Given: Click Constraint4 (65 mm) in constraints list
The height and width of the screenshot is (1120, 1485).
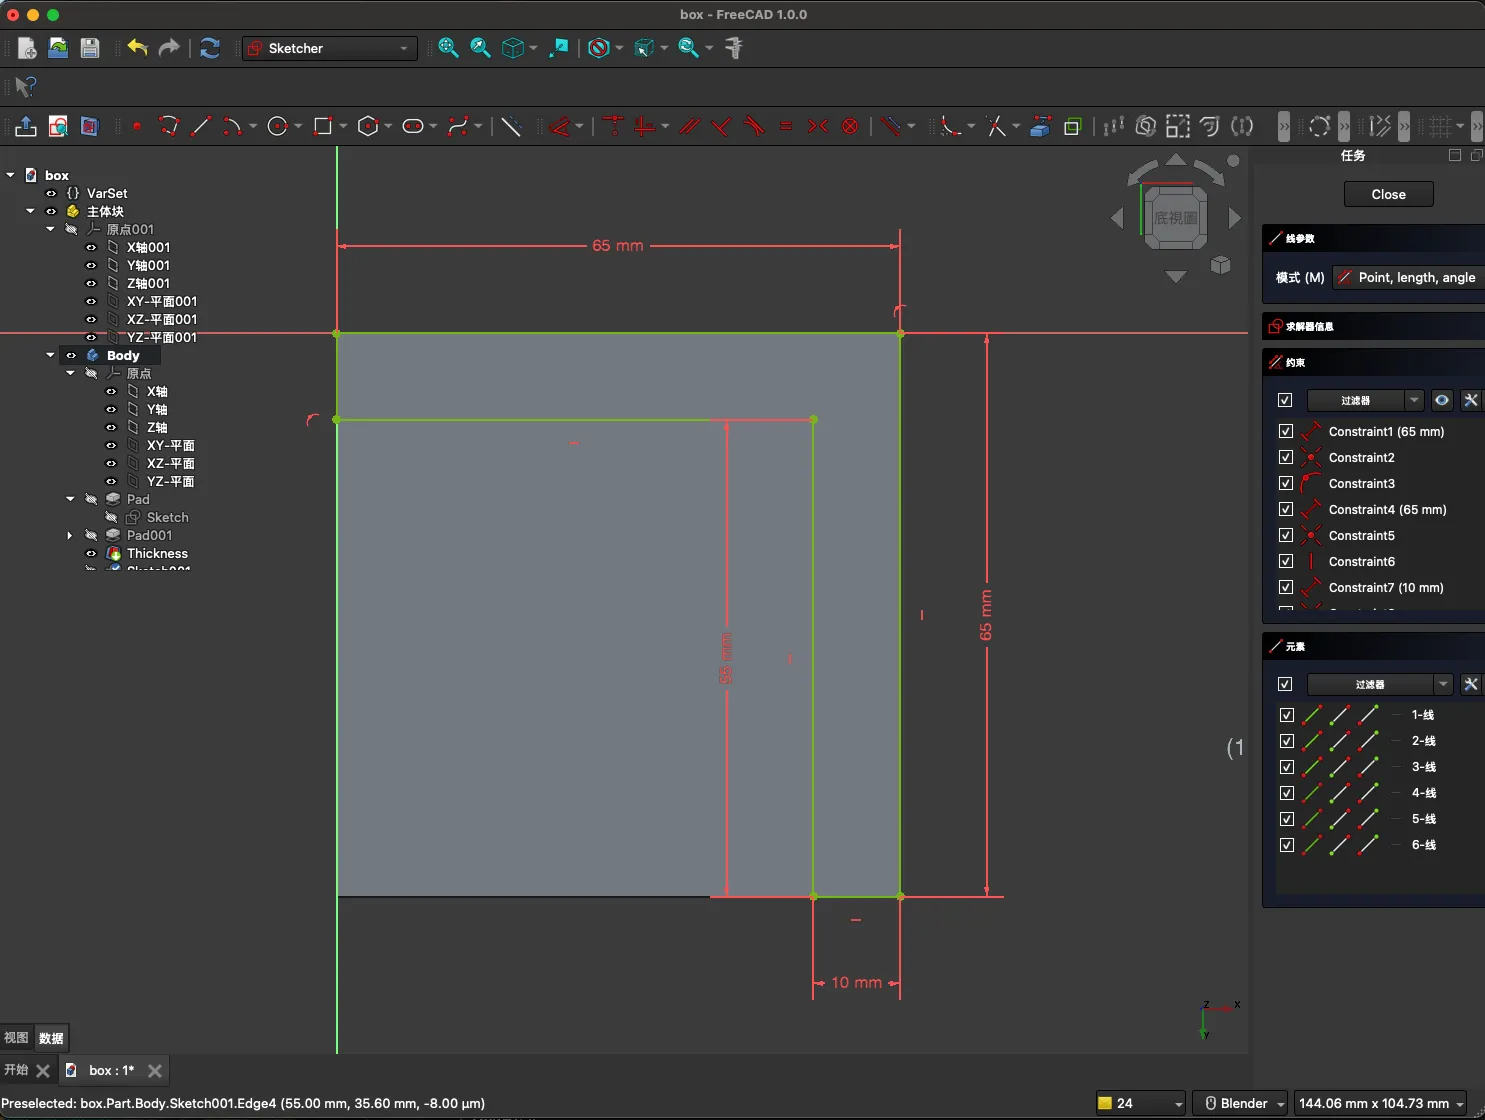Looking at the screenshot, I should coord(1387,509).
